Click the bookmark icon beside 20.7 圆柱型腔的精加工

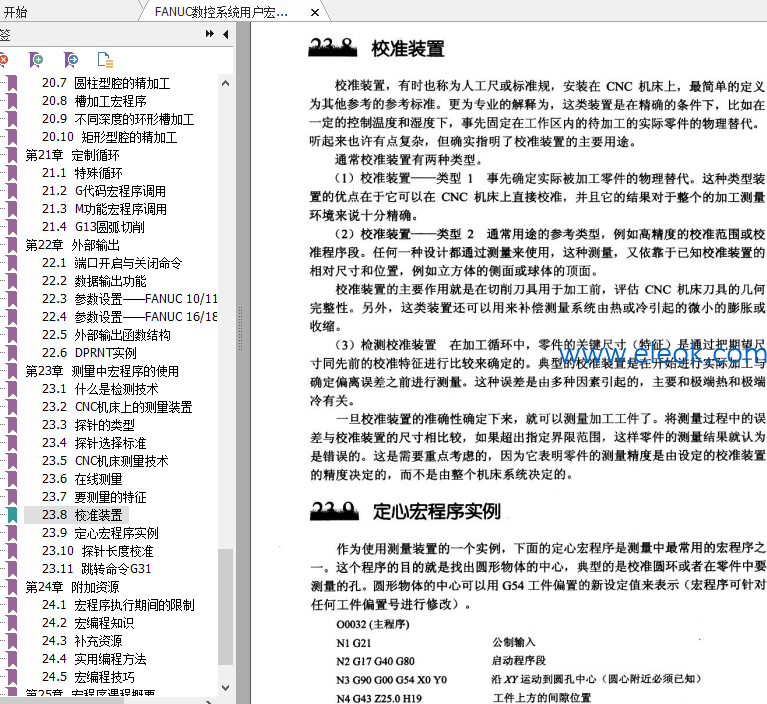(12, 83)
